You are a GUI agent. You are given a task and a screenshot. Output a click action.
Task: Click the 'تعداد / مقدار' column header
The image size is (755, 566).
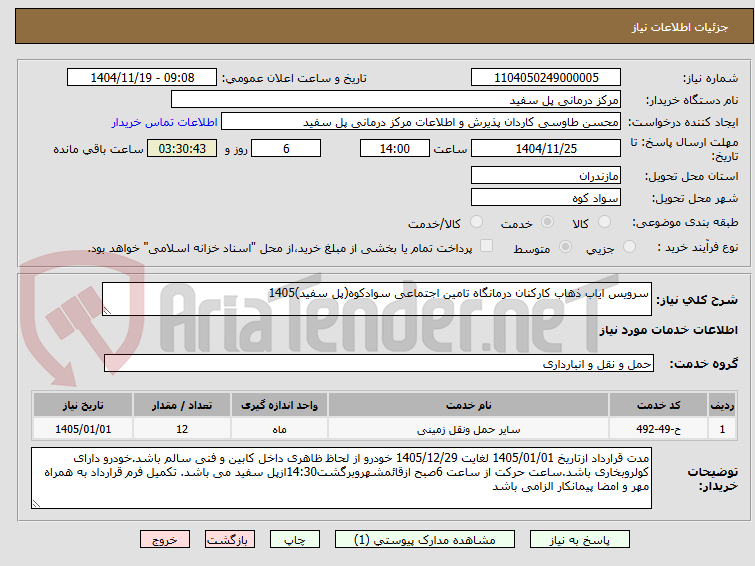[x=182, y=405]
